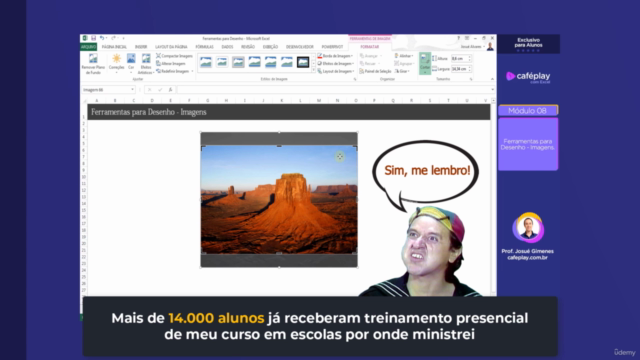This screenshot has width=640, height=360.
Task: Apply the fifth picture style thumbnail
Action: point(271,62)
